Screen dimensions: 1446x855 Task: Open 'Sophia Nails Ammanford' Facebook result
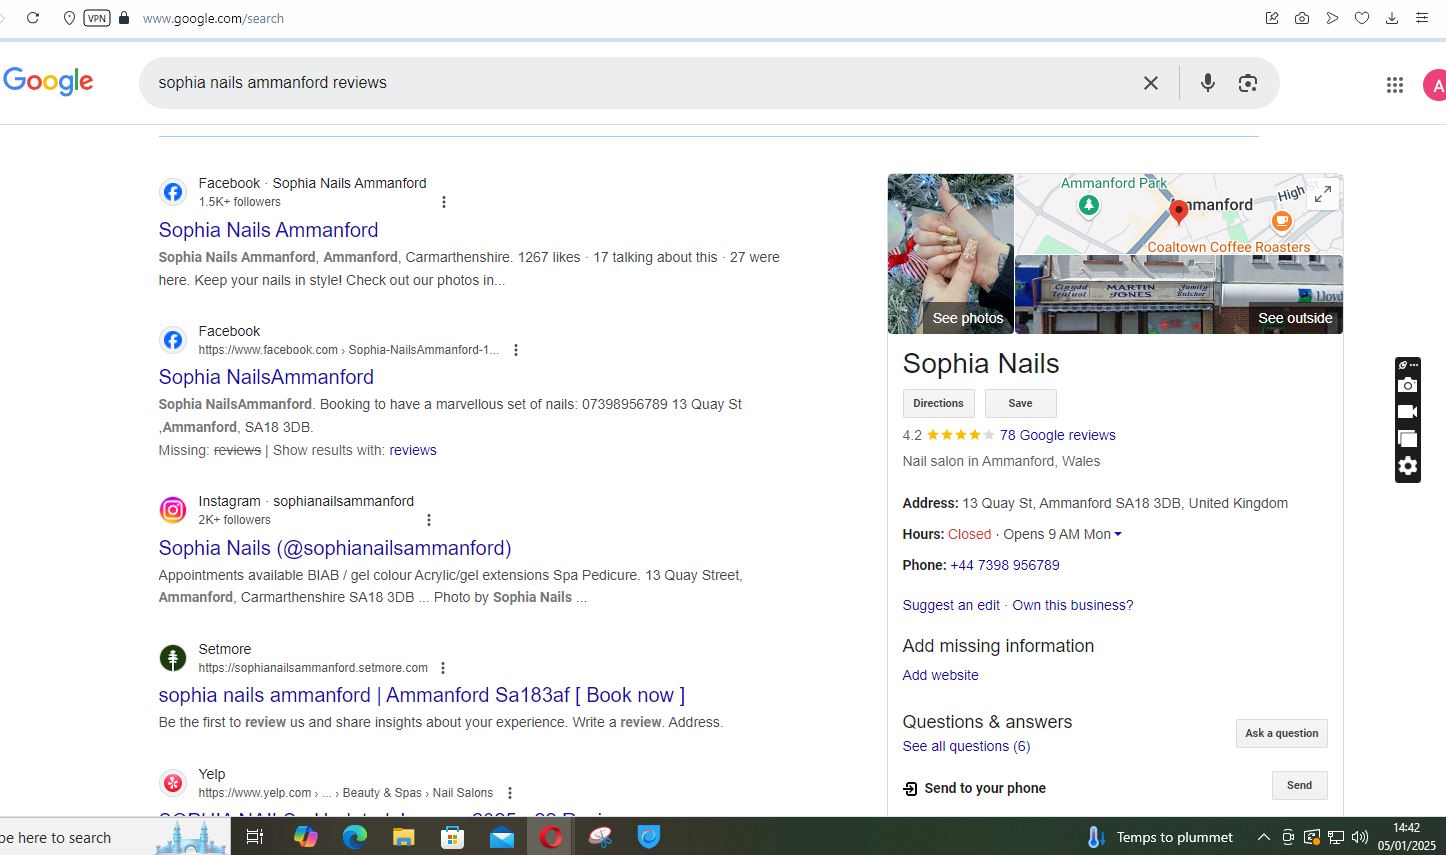click(268, 230)
